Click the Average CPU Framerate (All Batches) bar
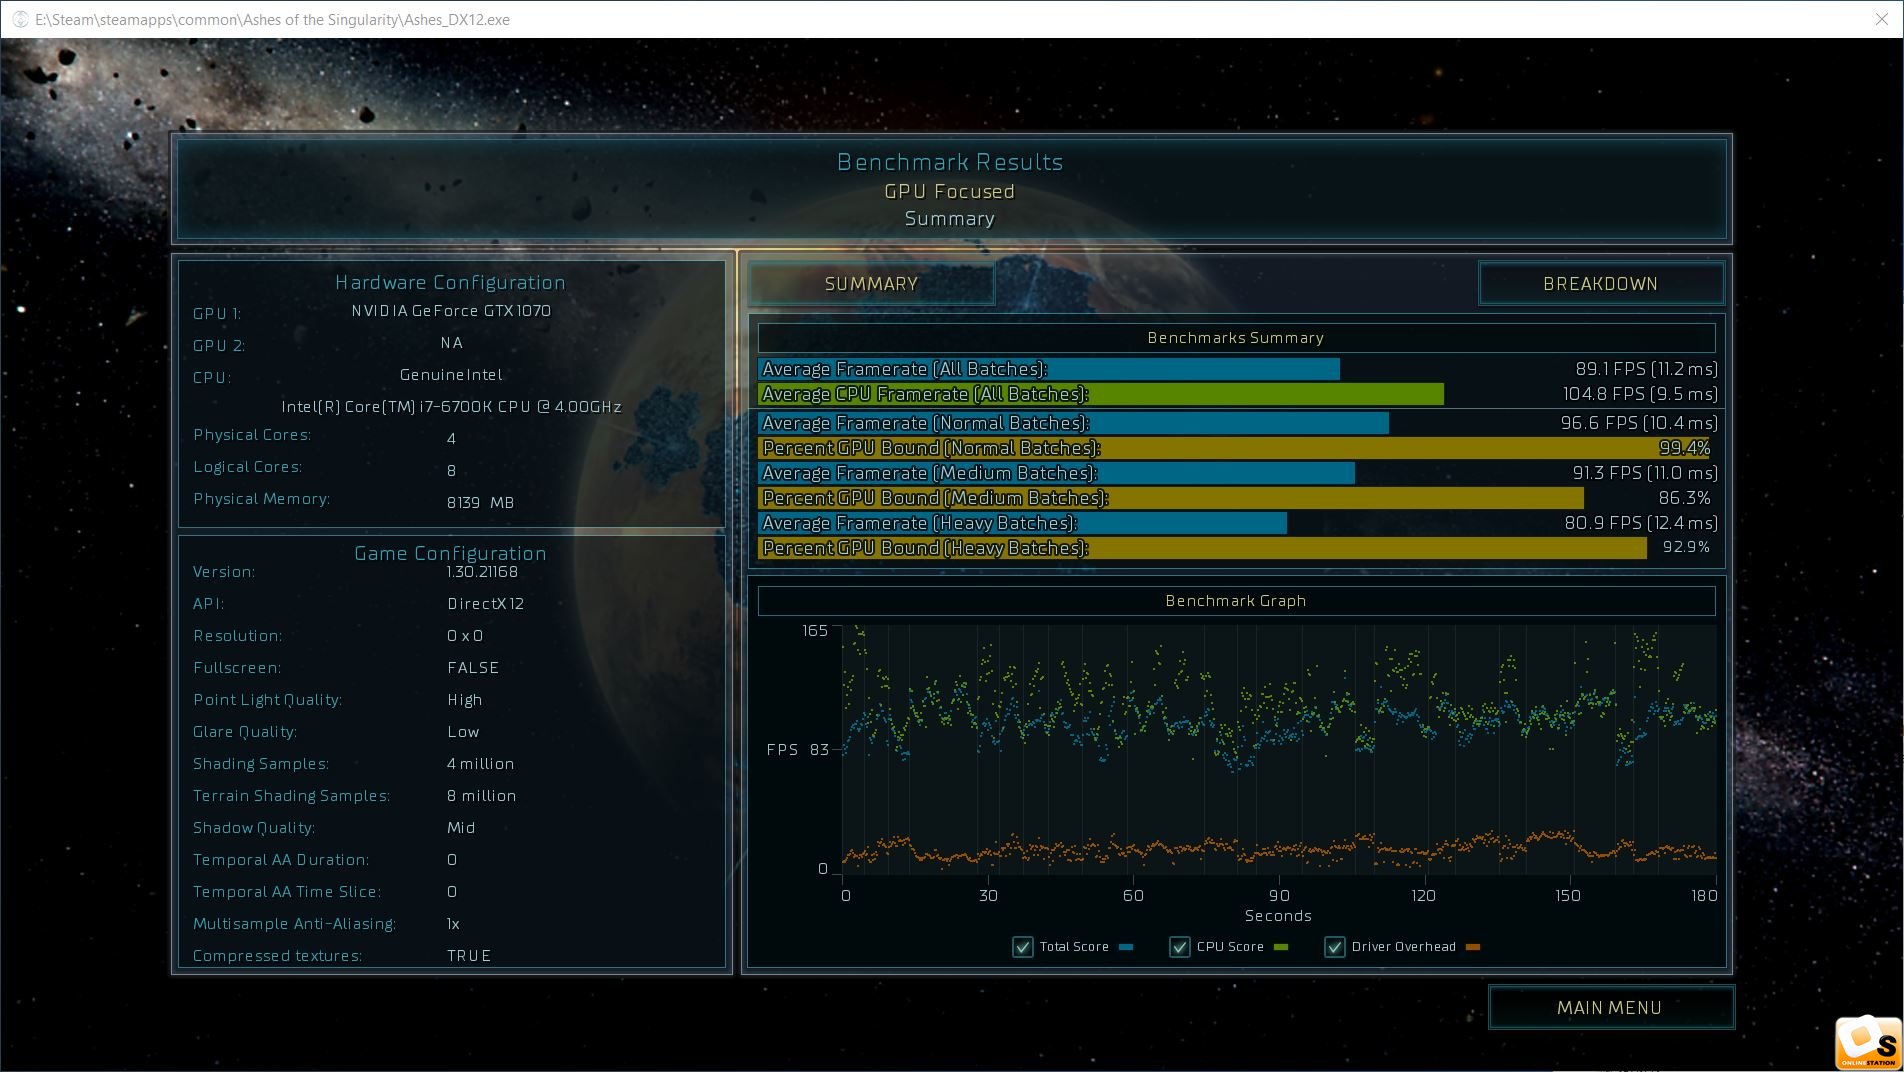 pos(1101,394)
